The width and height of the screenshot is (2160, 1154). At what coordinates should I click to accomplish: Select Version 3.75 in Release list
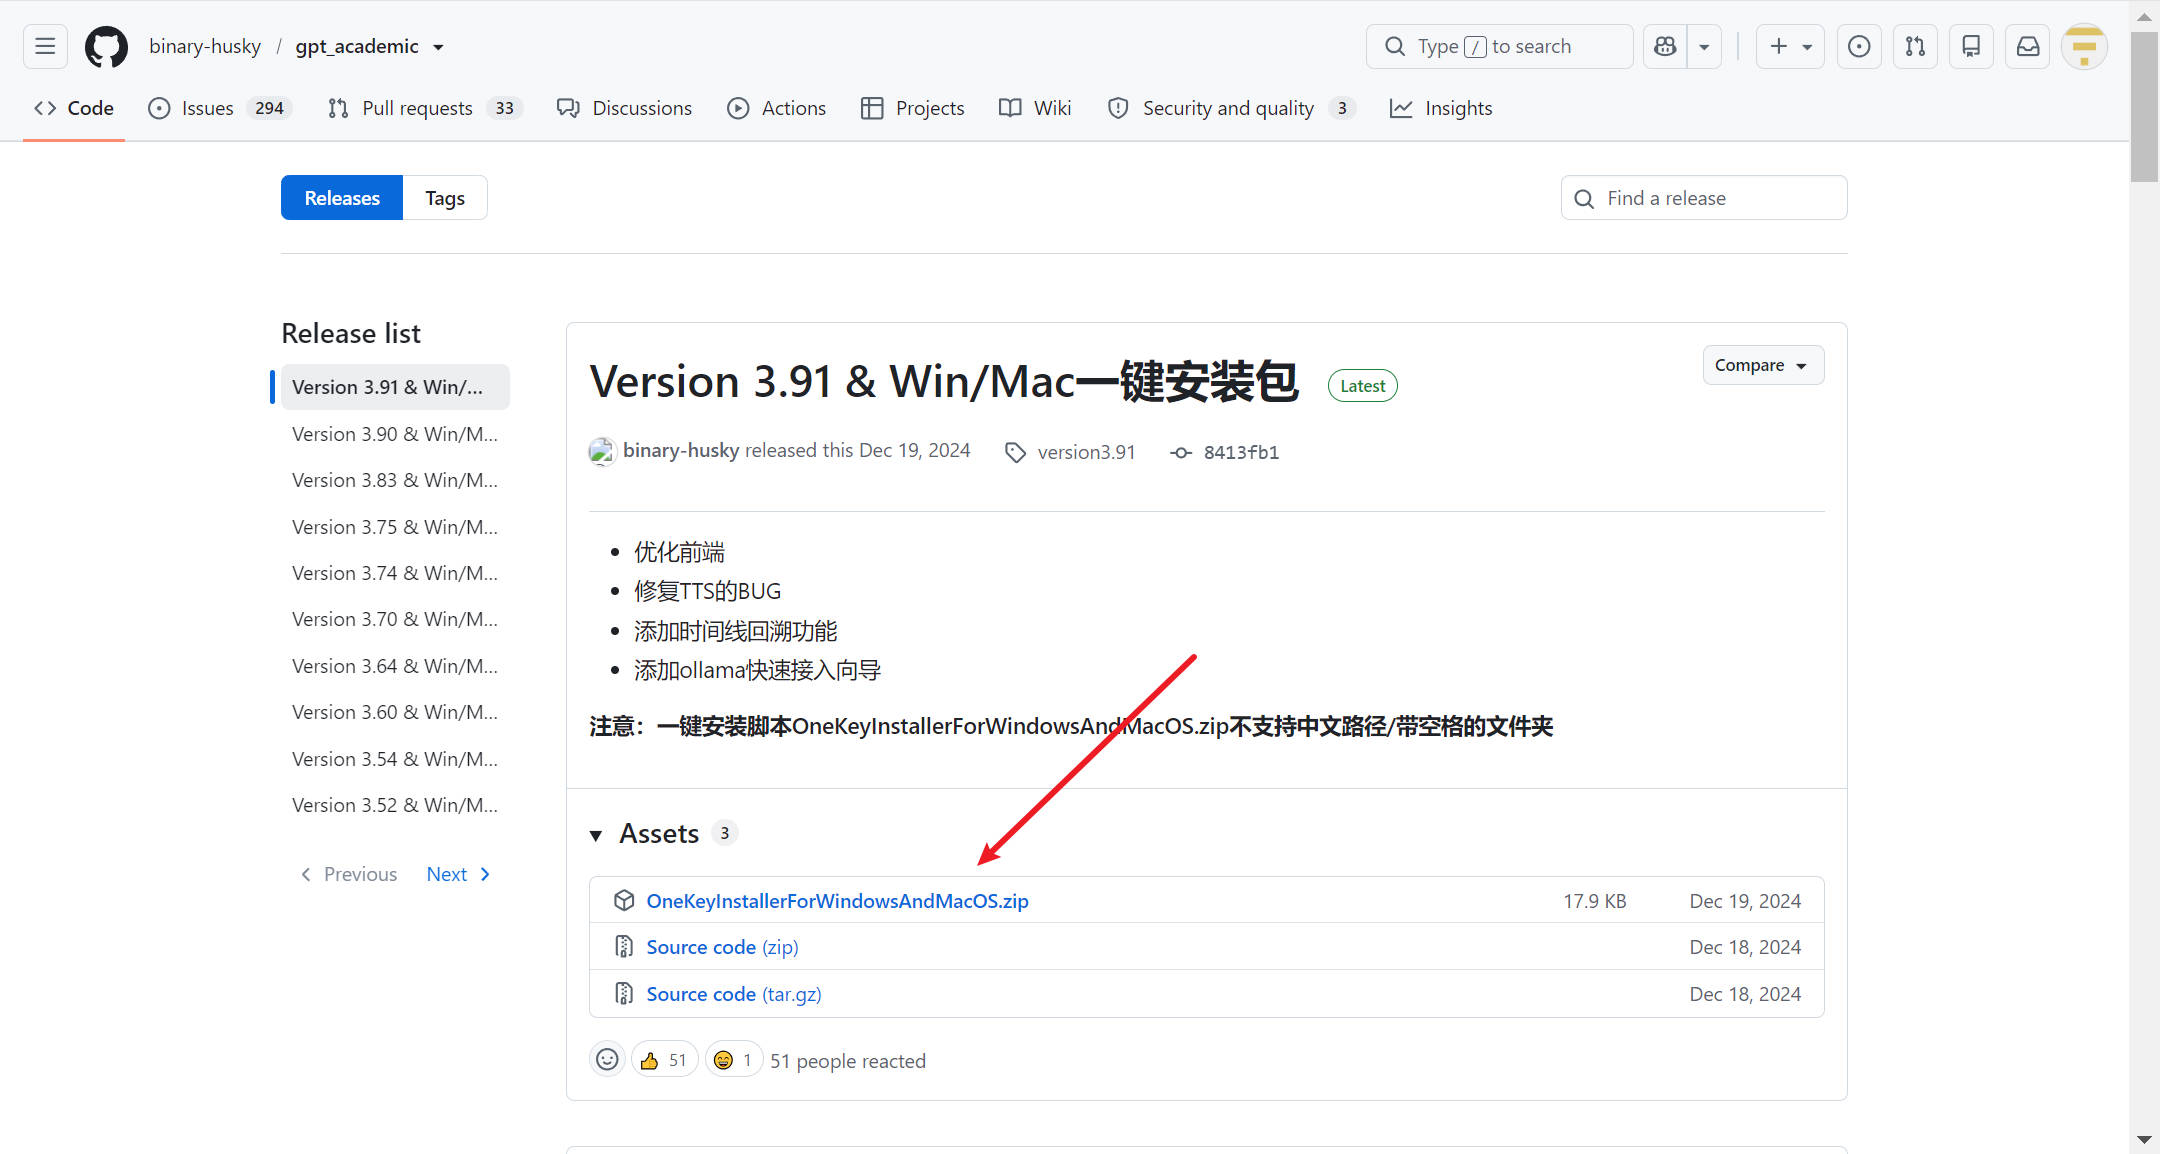pos(395,527)
